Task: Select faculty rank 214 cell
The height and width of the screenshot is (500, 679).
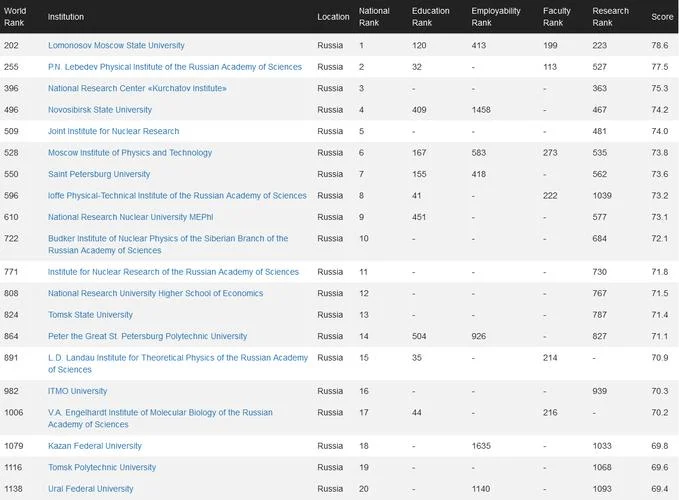Action: pyautogui.click(x=550, y=358)
